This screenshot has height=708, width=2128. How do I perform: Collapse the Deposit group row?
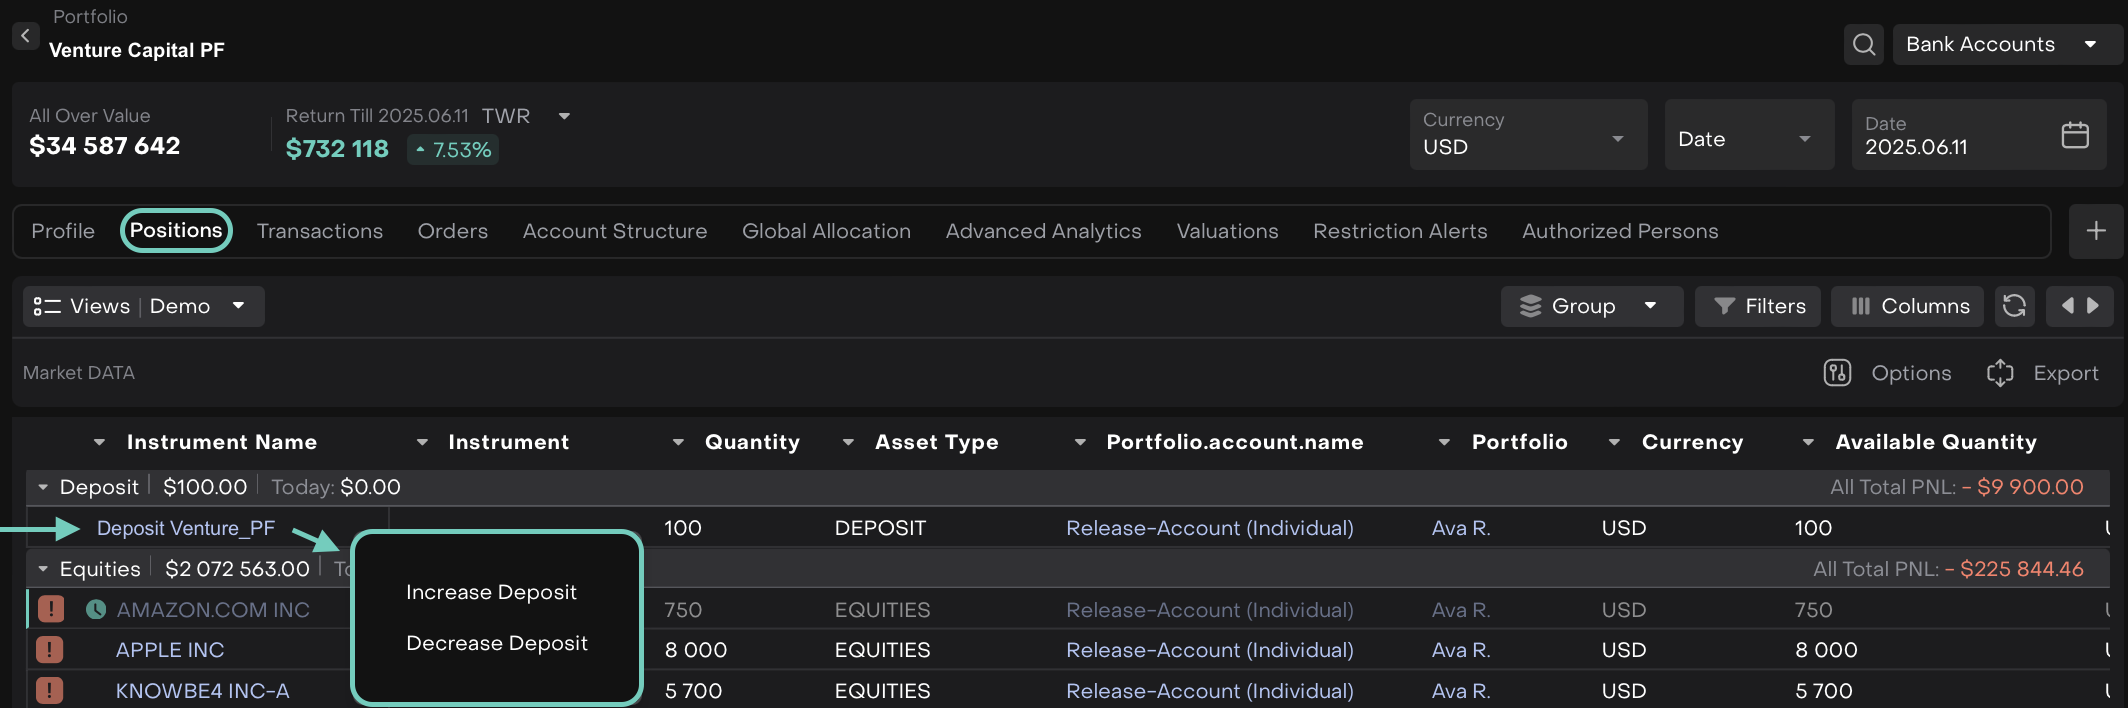point(43,487)
